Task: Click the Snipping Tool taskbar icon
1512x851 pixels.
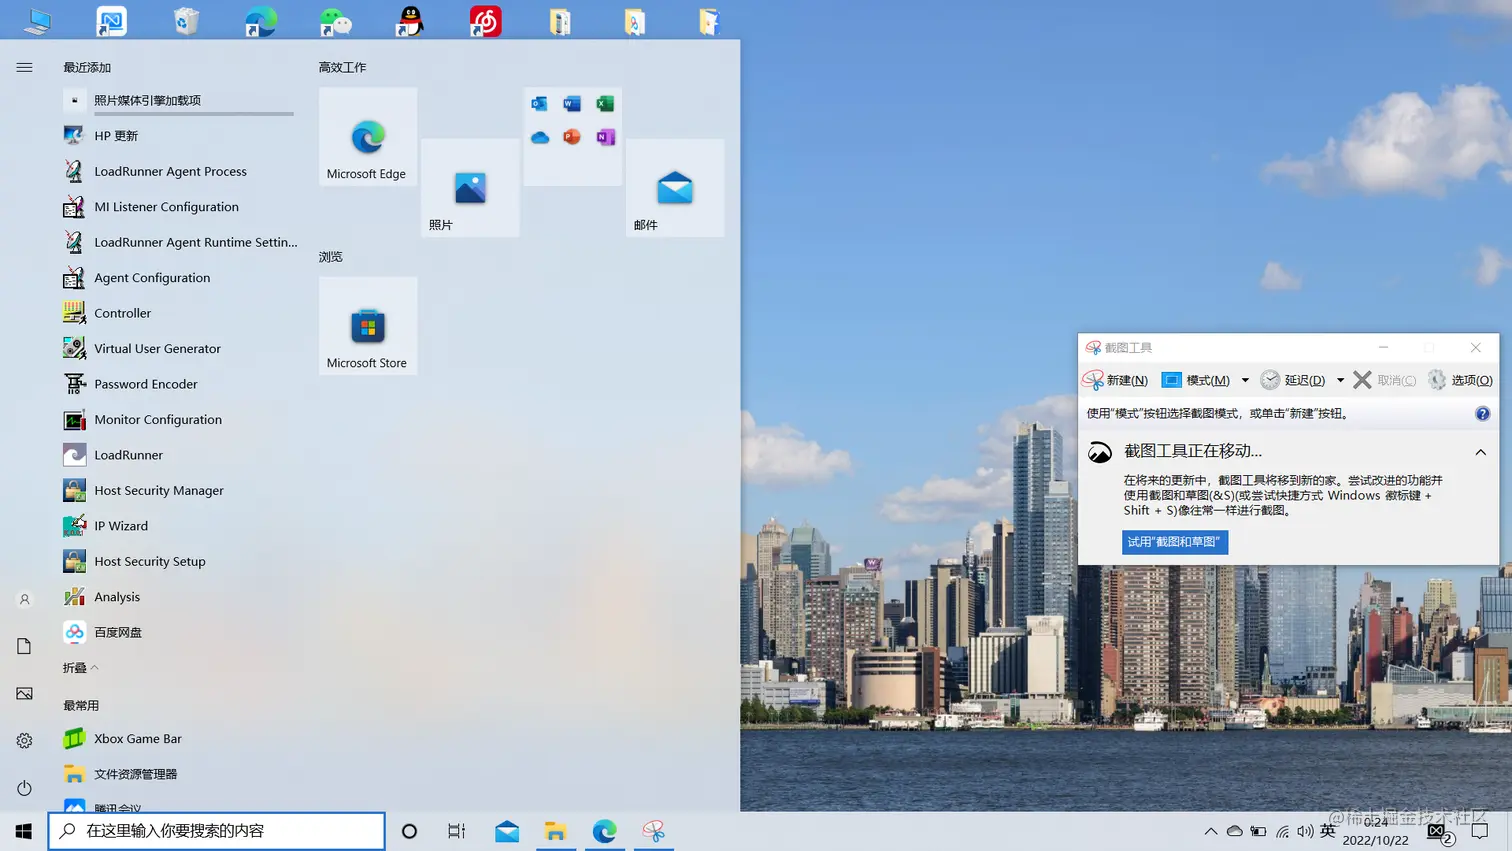Action: (654, 831)
